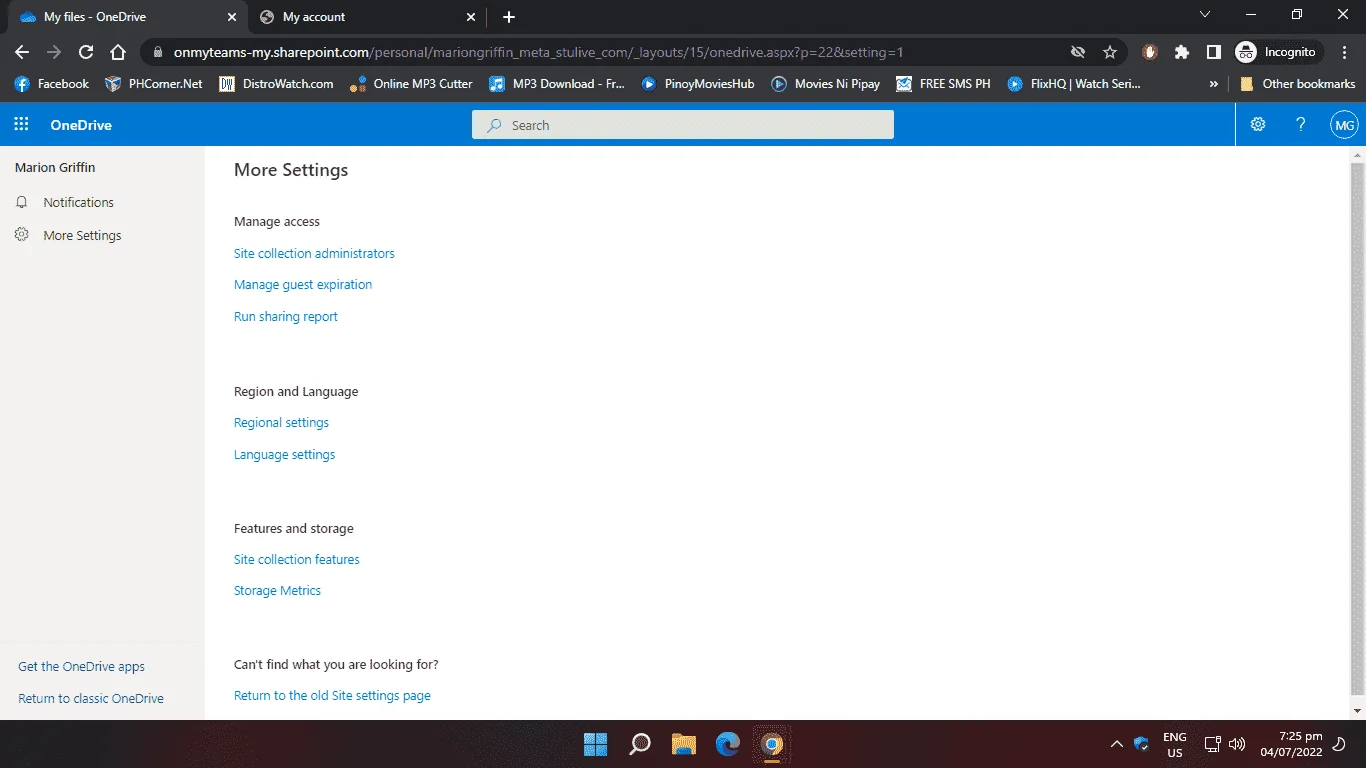Go back in browser history

tap(22, 52)
